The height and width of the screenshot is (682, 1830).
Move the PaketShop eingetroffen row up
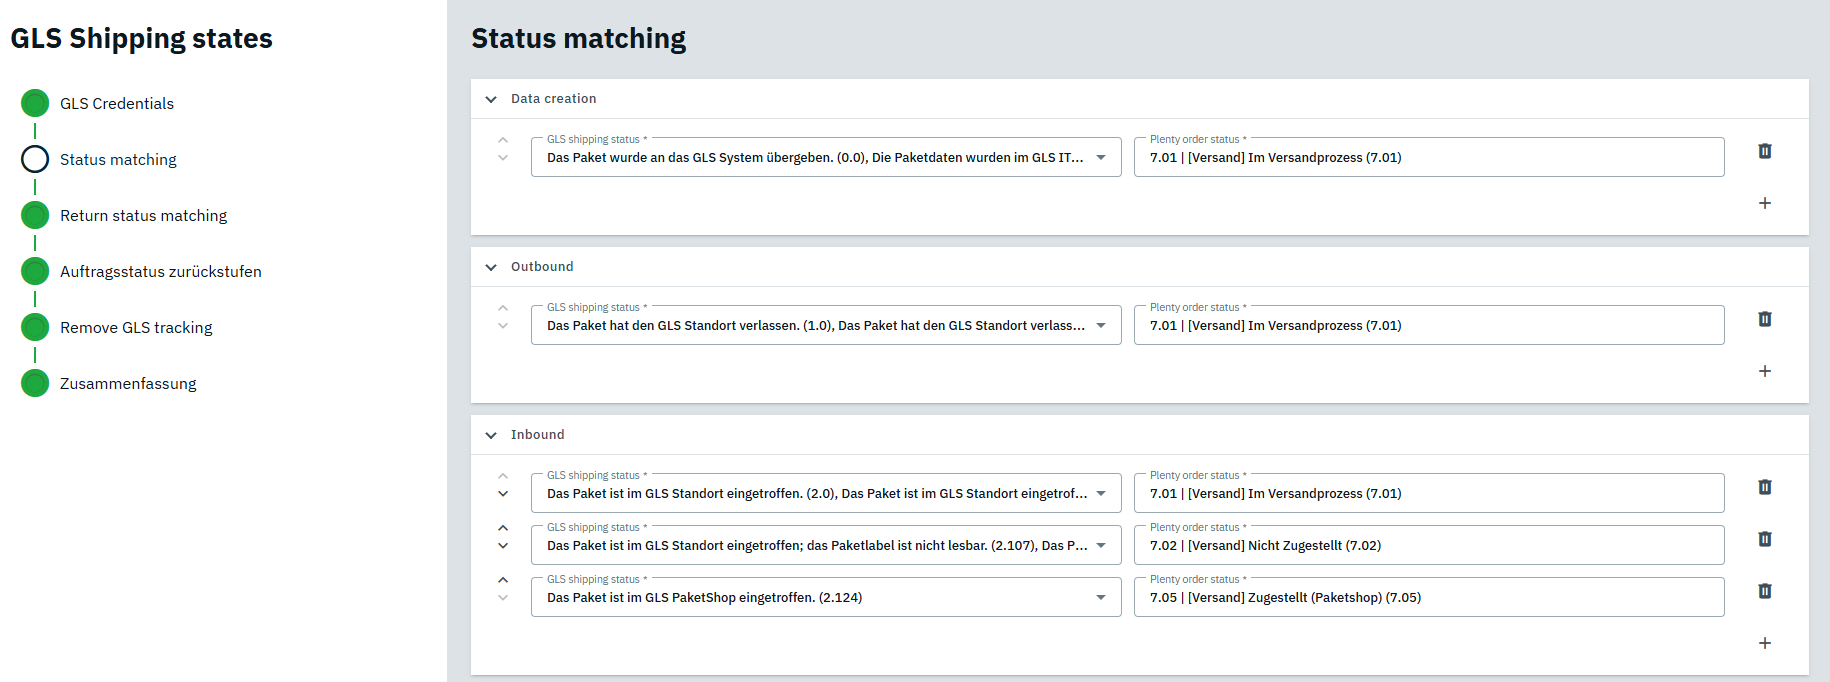503,580
